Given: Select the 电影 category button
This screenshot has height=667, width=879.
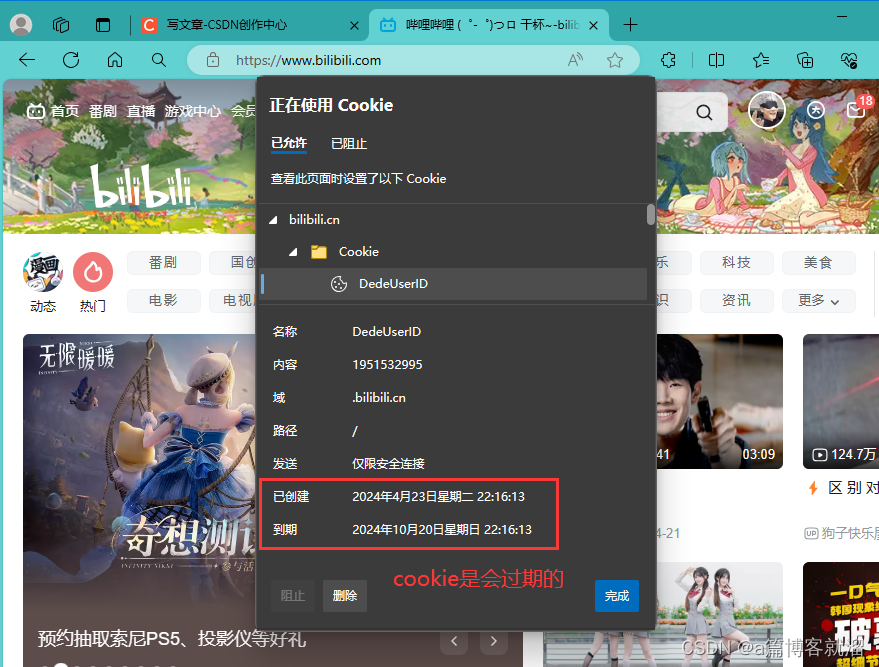Looking at the screenshot, I should (164, 300).
